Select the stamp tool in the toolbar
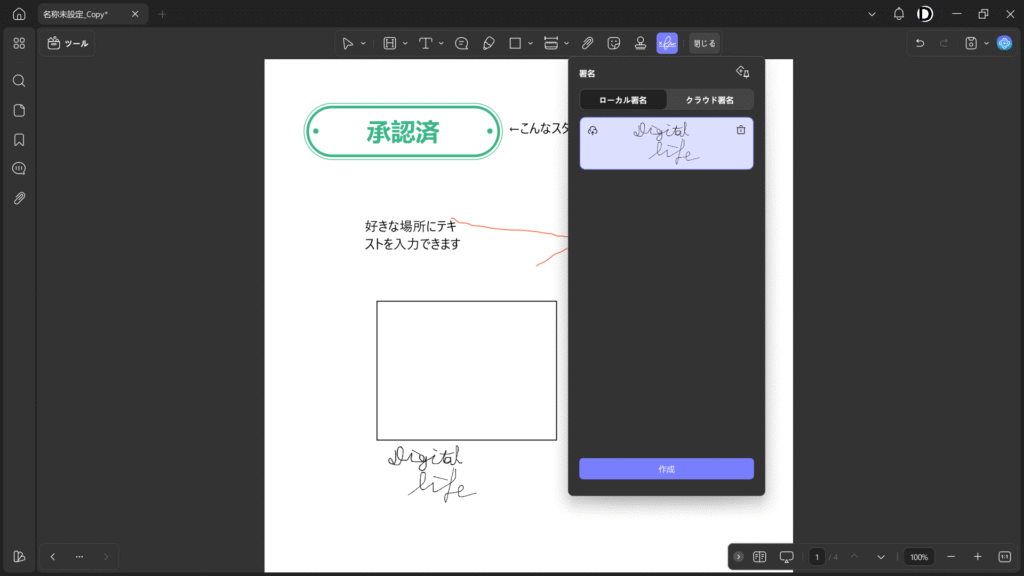The image size is (1024, 576). click(640, 43)
